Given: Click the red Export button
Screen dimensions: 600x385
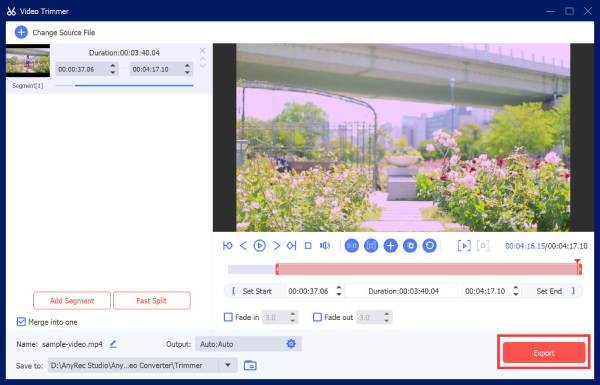Looking at the screenshot, I should (544, 352).
